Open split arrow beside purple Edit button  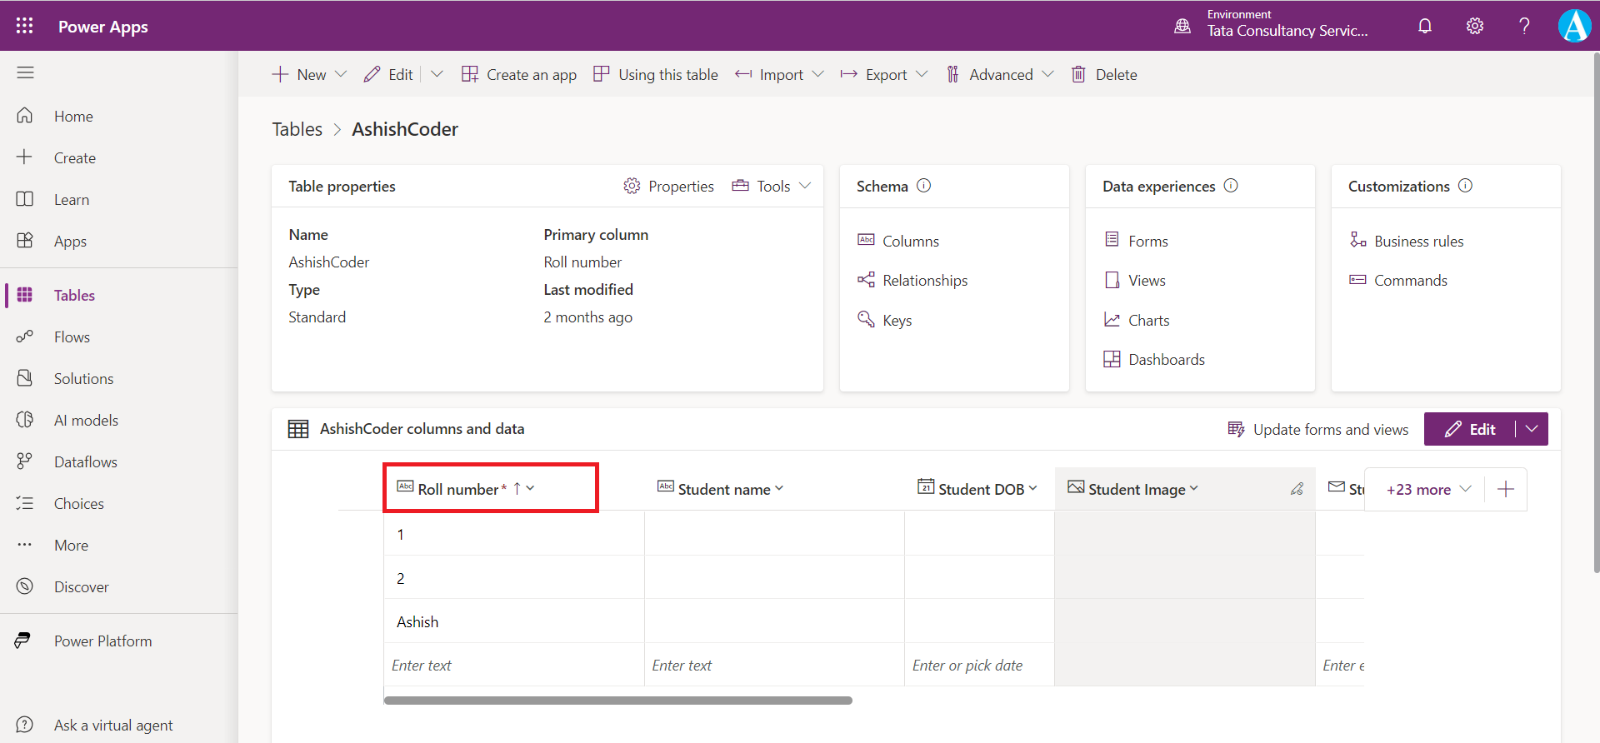tap(1532, 429)
